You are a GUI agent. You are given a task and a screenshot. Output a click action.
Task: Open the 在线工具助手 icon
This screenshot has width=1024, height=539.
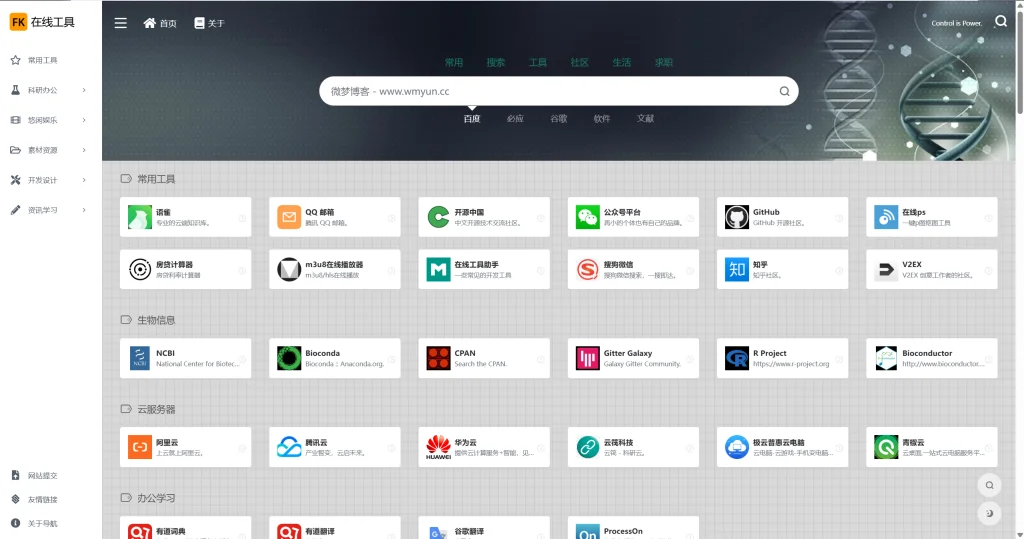[x=438, y=269]
